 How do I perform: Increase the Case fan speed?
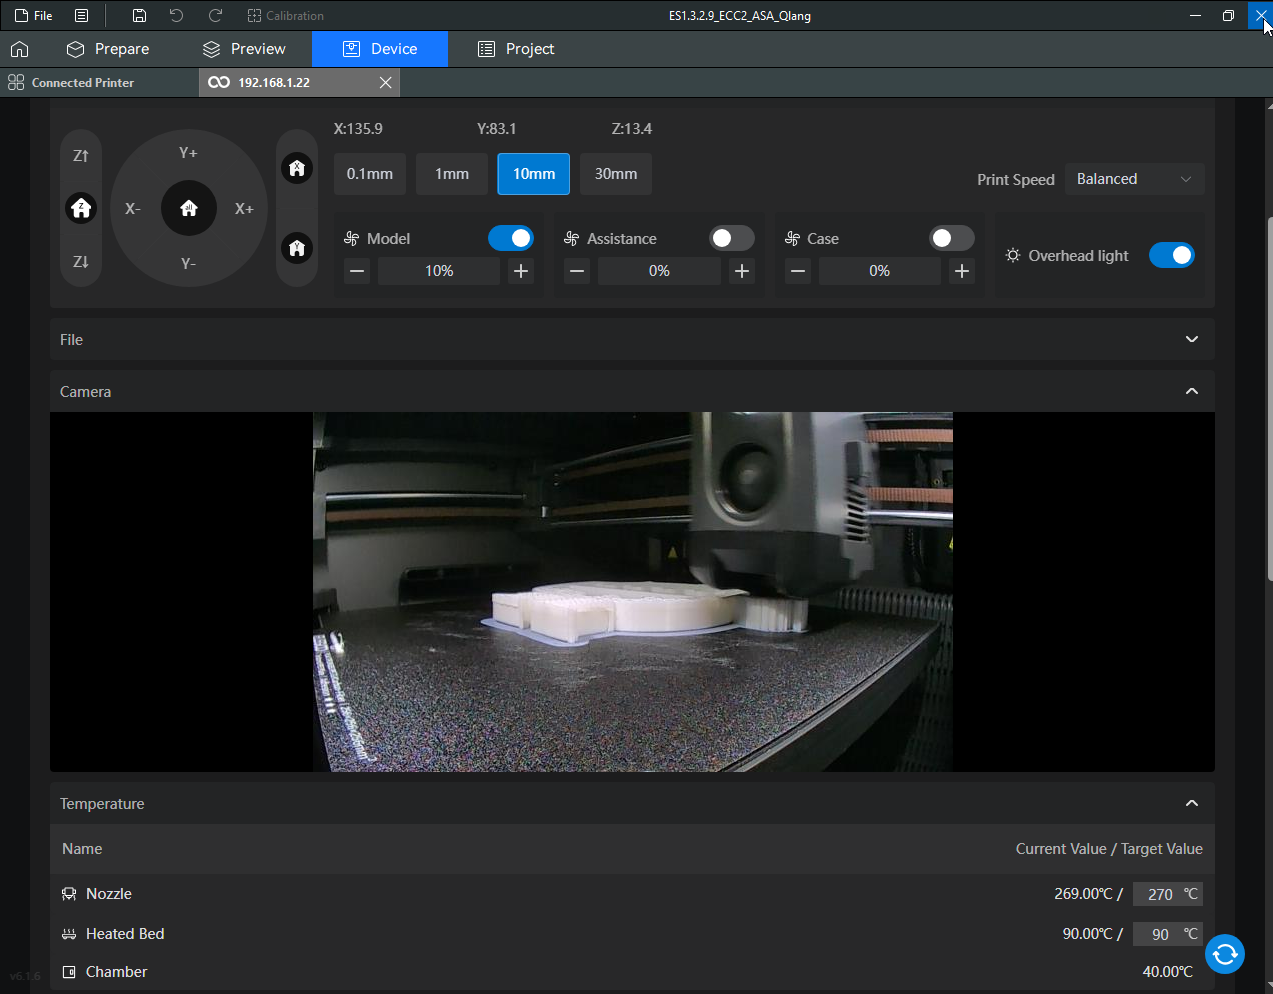pyautogui.click(x=961, y=271)
